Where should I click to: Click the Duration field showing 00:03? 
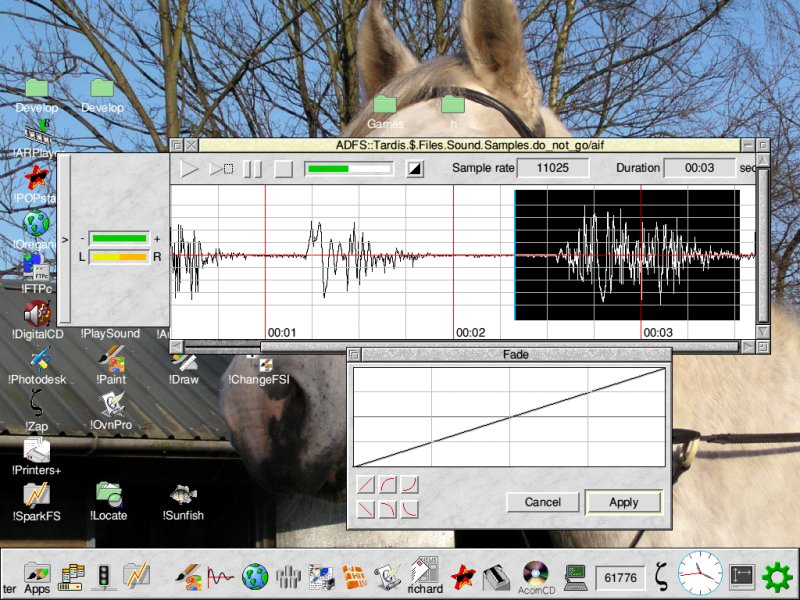(x=699, y=168)
